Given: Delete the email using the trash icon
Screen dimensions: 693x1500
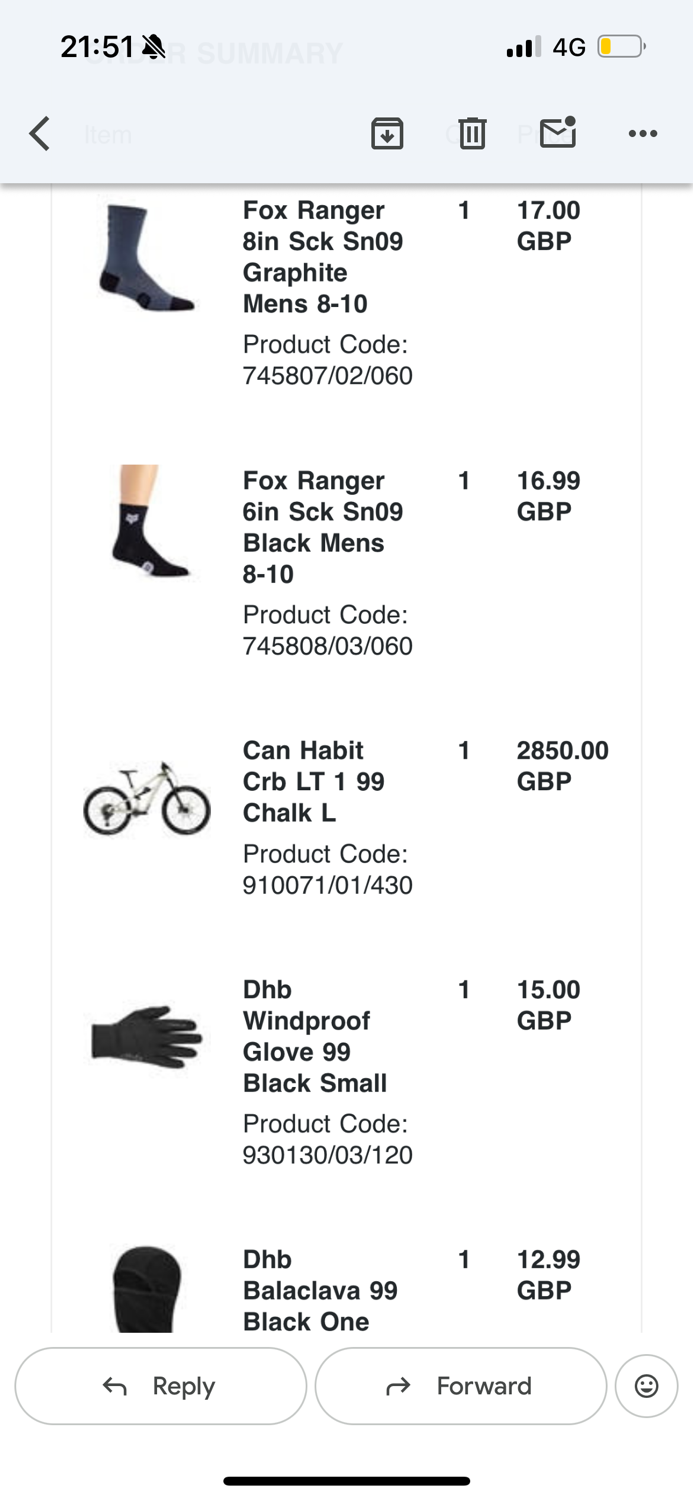Looking at the screenshot, I should click(472, 133).
